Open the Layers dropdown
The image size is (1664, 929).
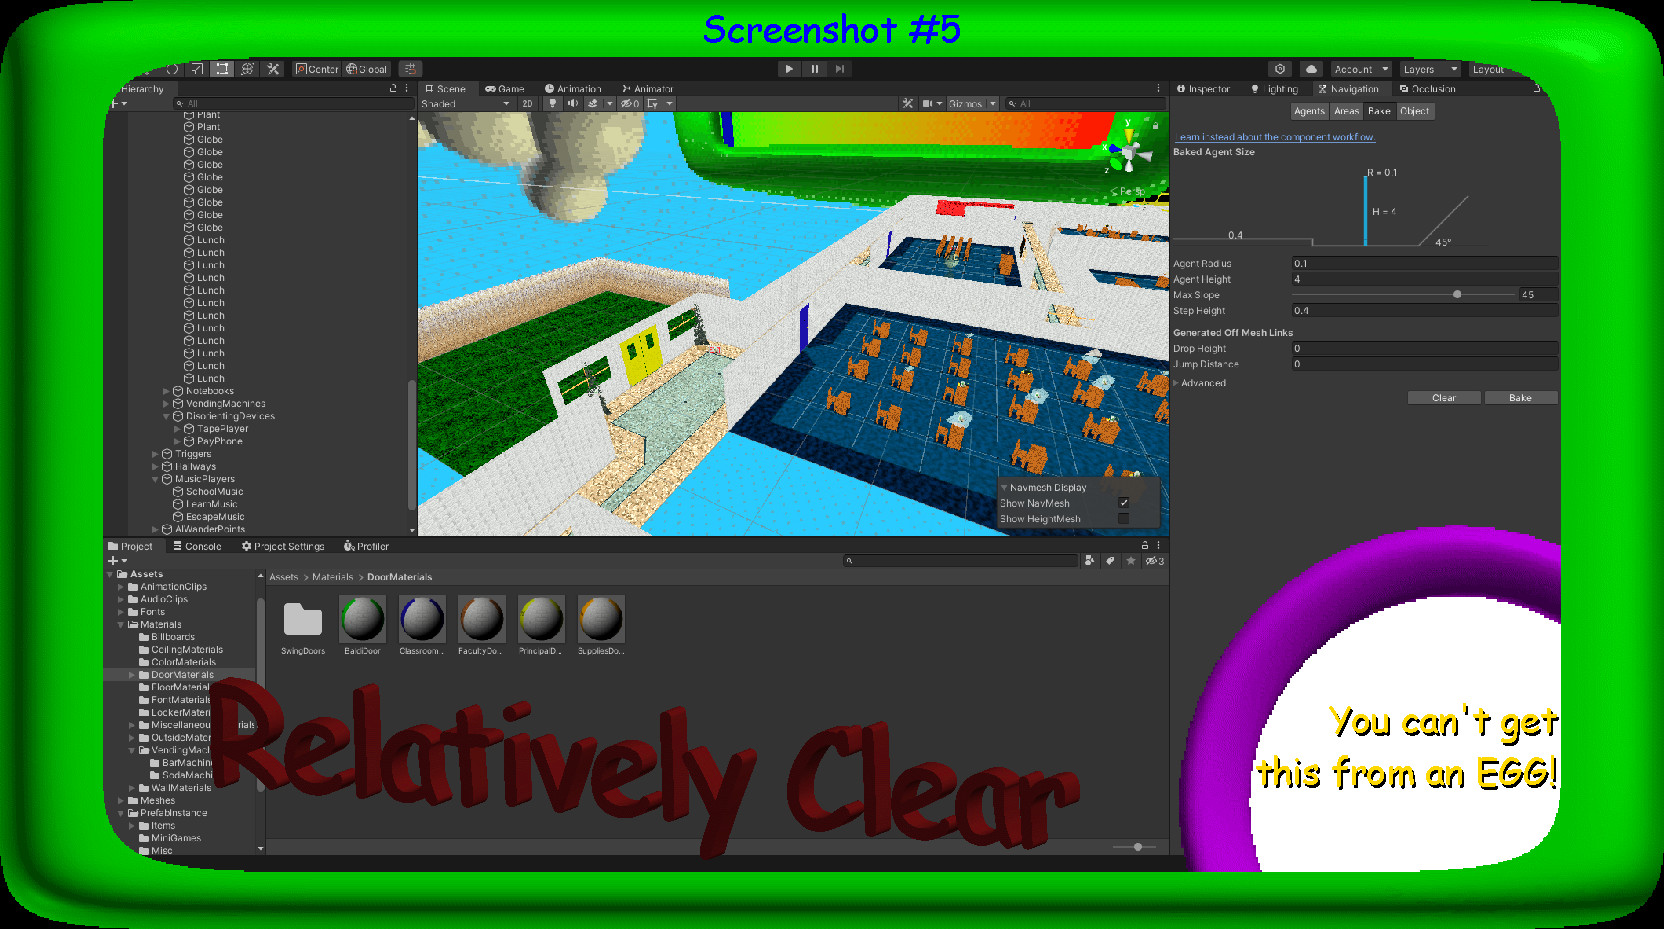coord(1428,68)
